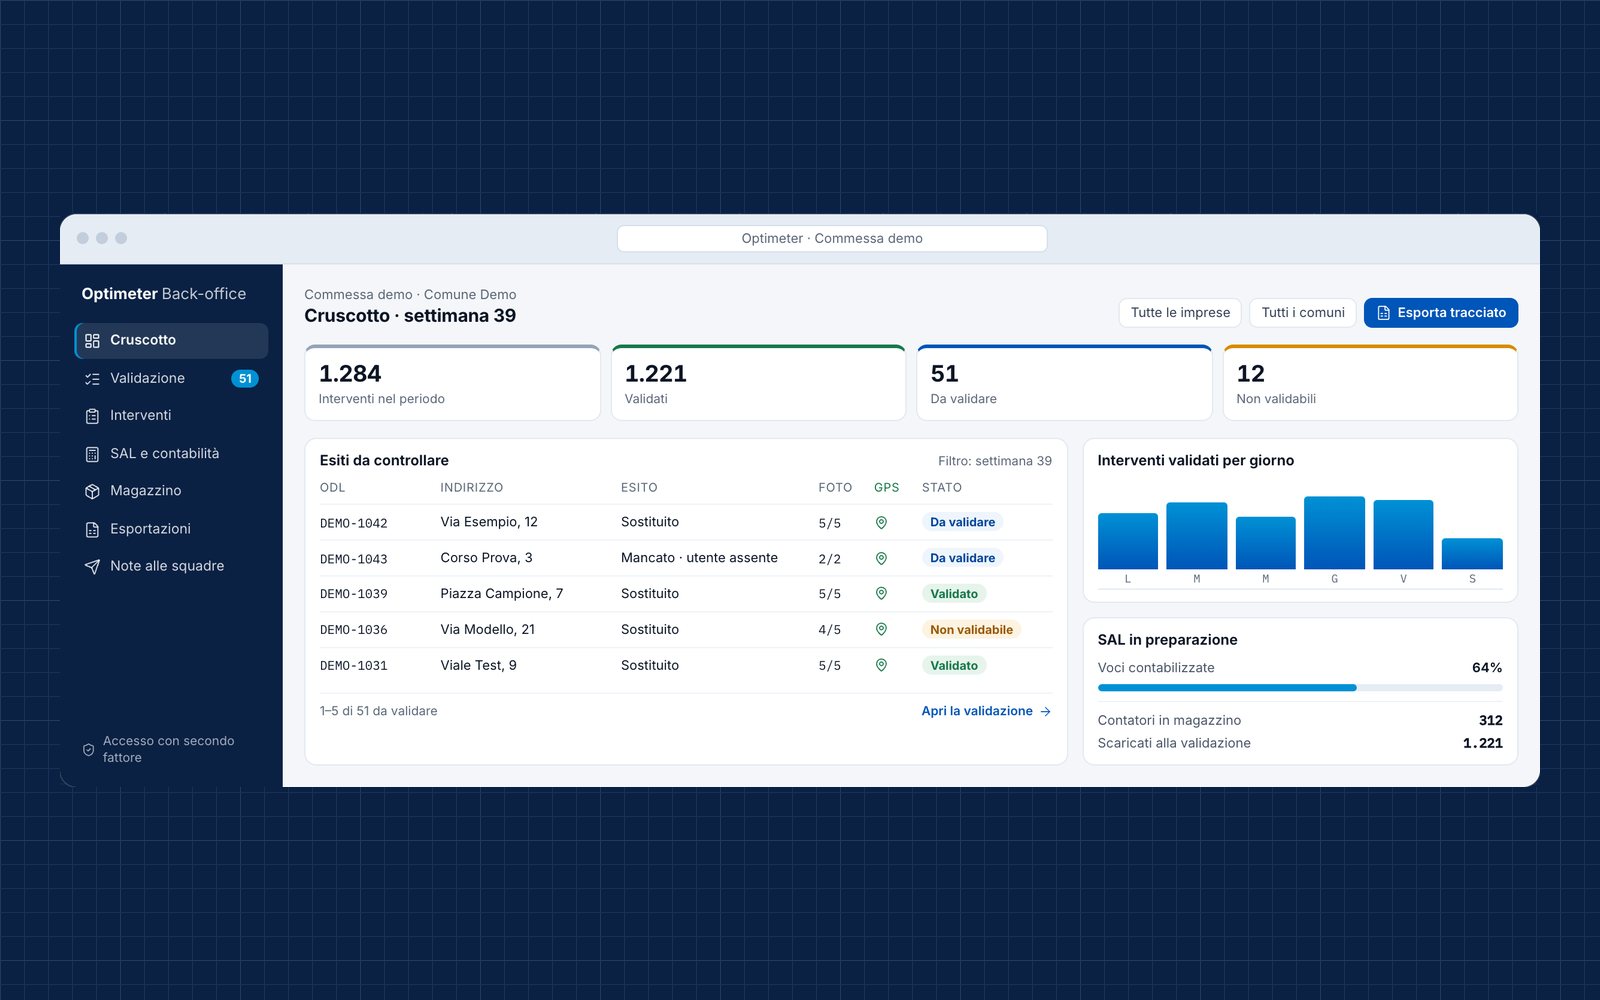
Task: Click the address Via Modello, 21
Action: pos(488,630)
